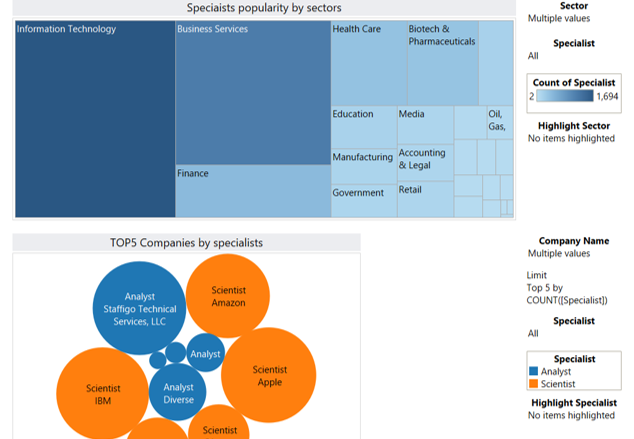Viewport: 634px width, 439px height.
Task: Click the Scientist IBM bubble
Action: pos(103,394)
